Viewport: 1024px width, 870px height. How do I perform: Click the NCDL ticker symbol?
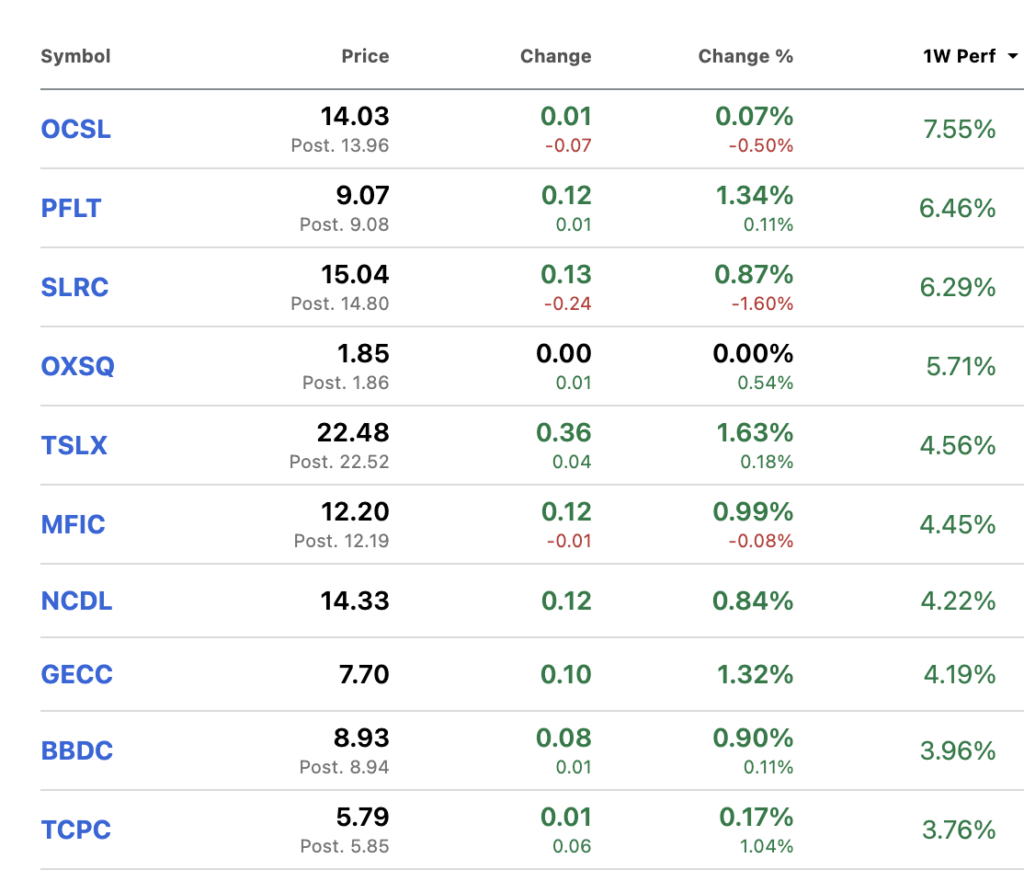[77, 601]
